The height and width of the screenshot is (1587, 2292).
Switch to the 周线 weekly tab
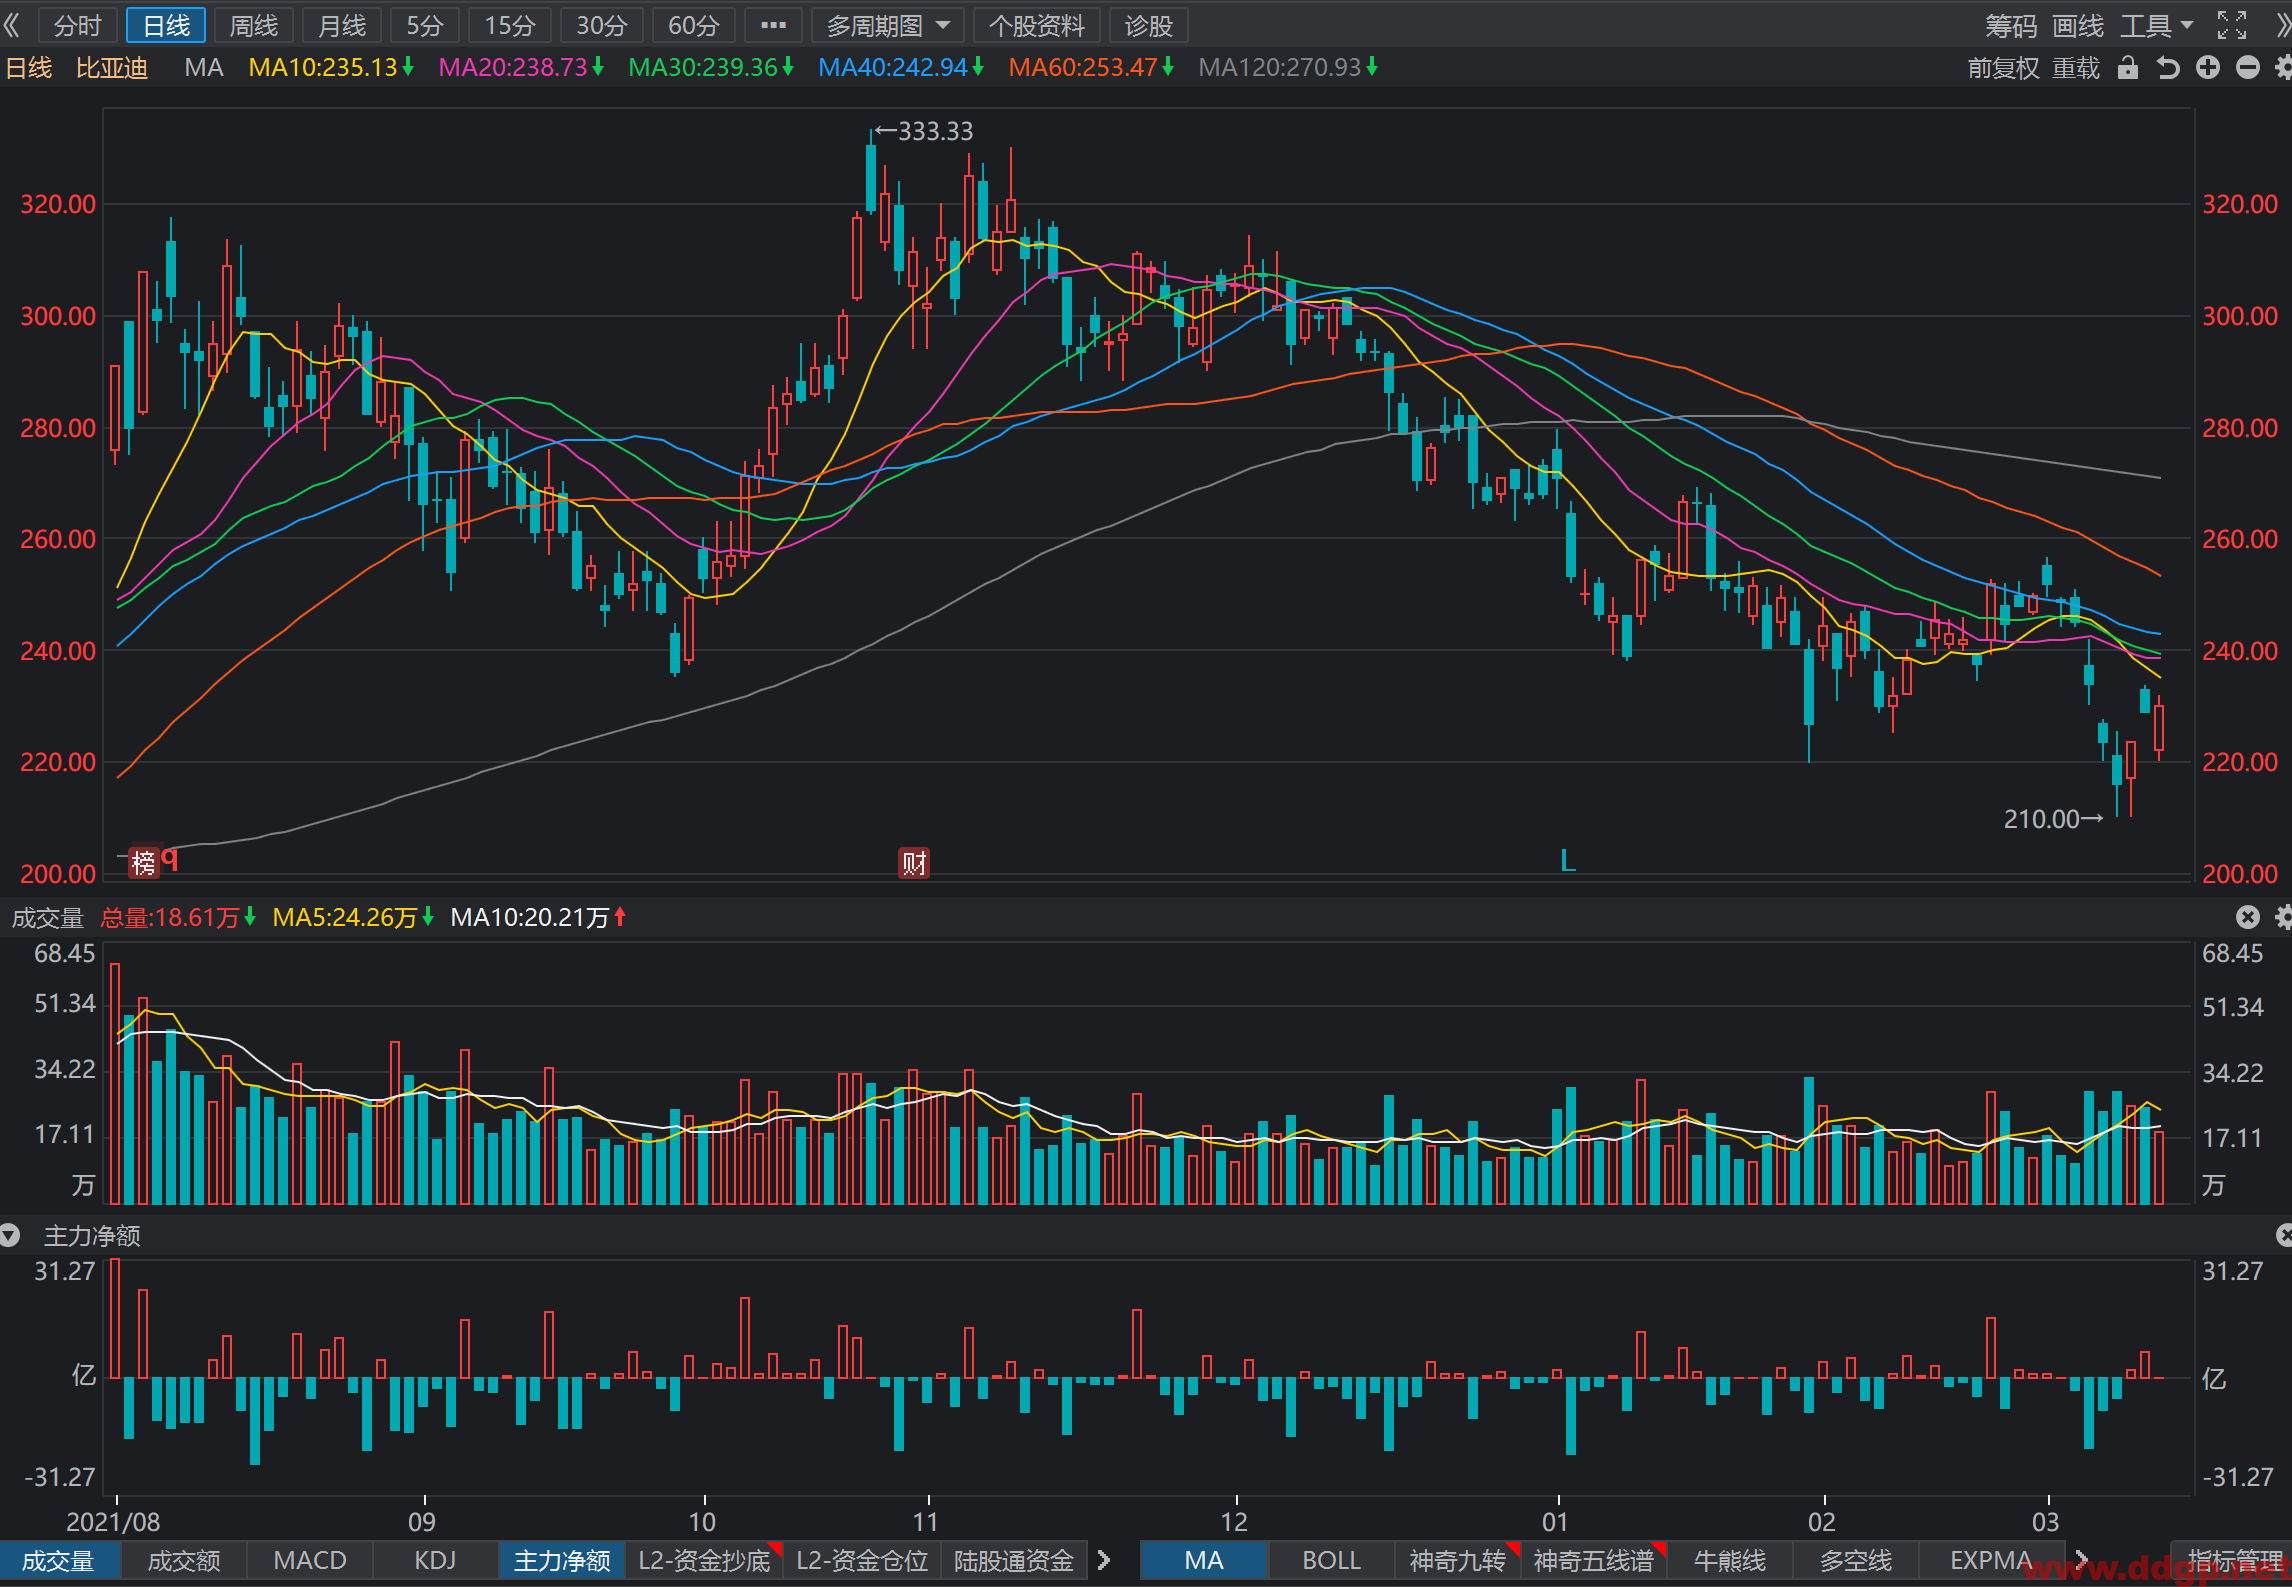click(254, 26)
